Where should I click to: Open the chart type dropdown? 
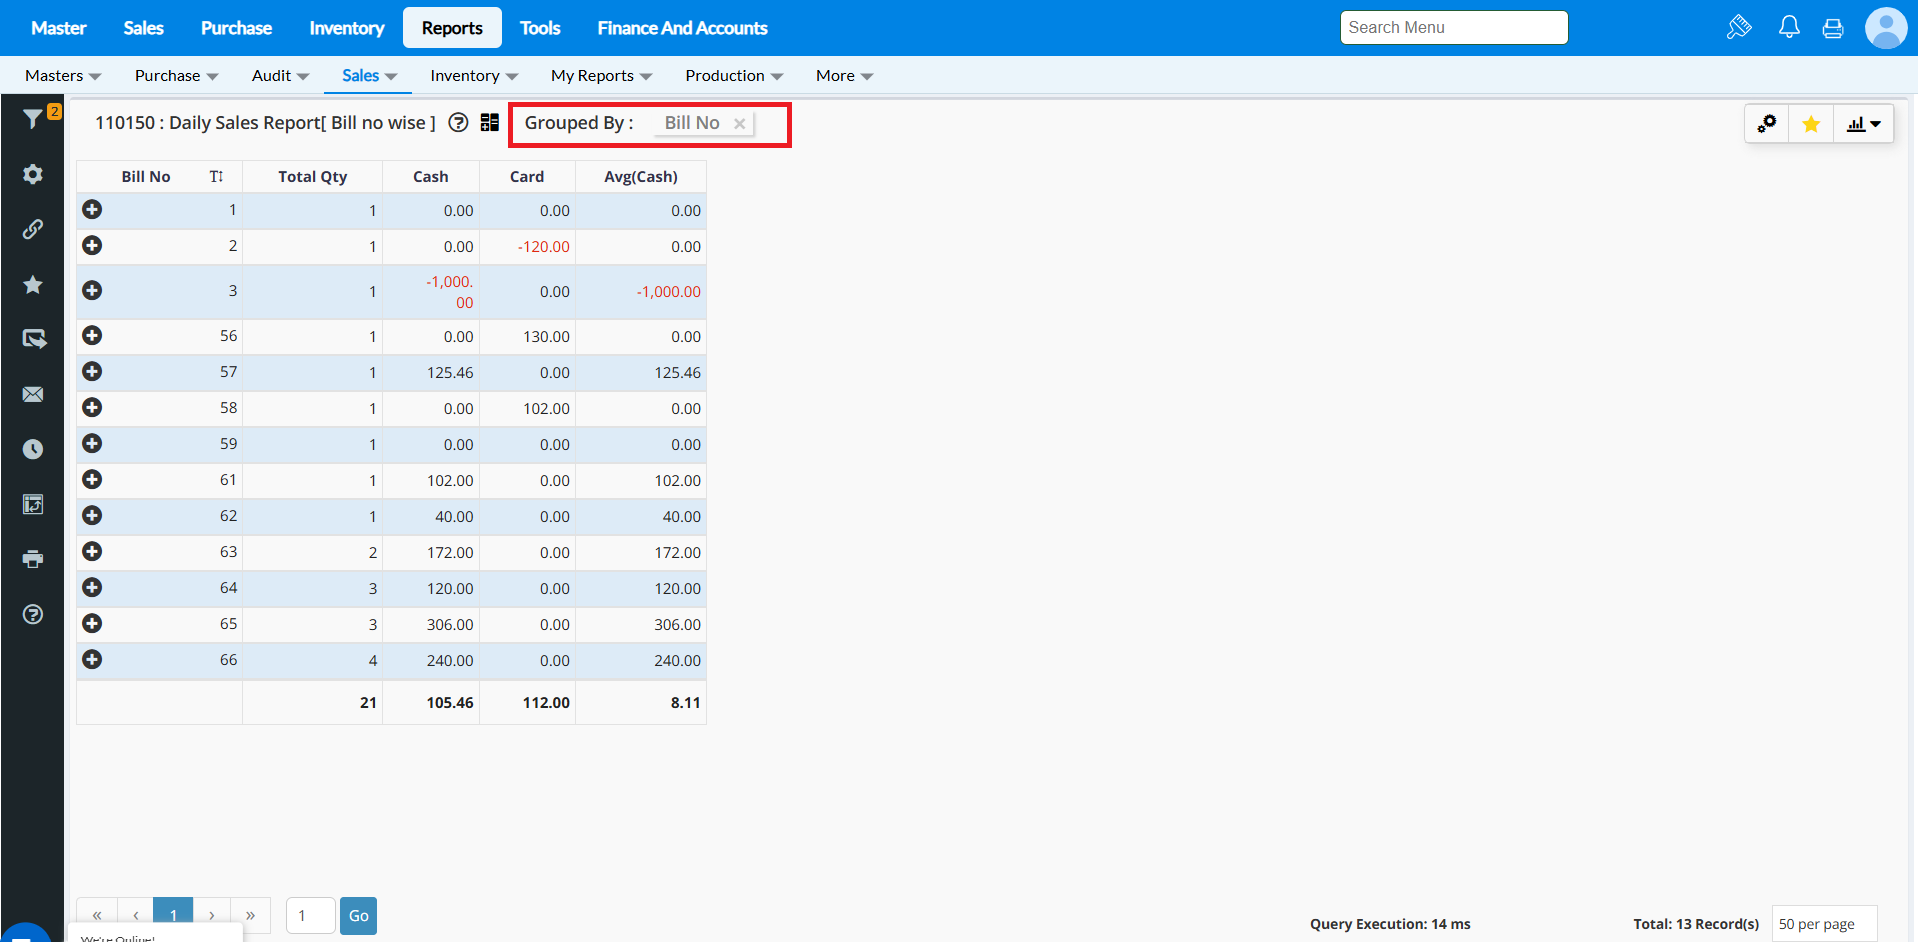pos(1863,124)
